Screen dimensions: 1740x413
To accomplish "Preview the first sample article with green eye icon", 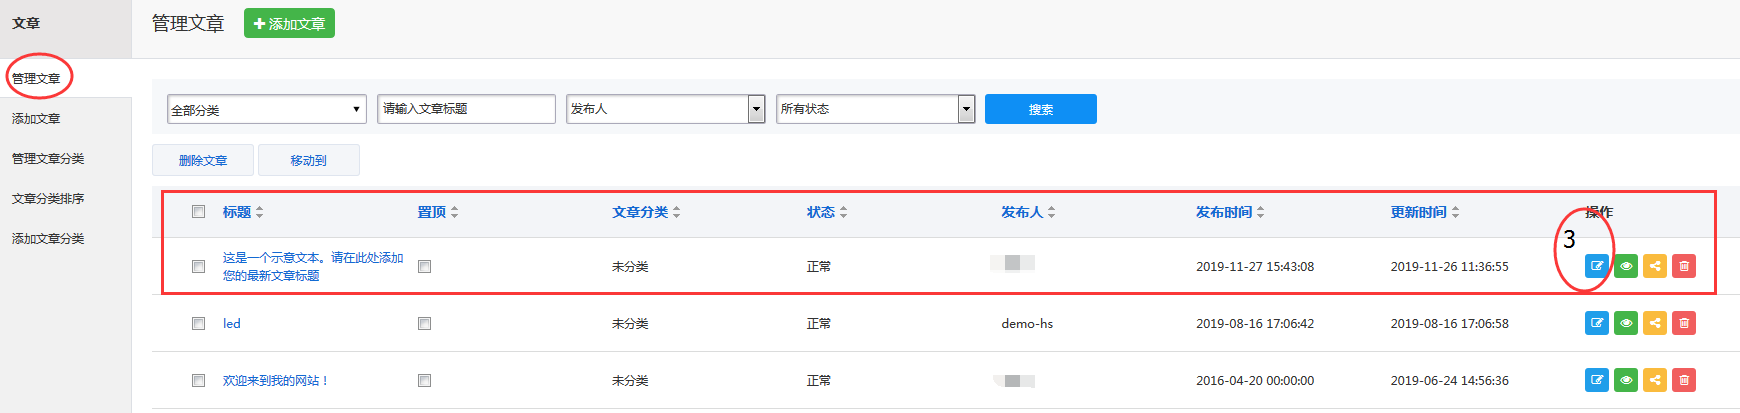I will tap(1625, 266).
